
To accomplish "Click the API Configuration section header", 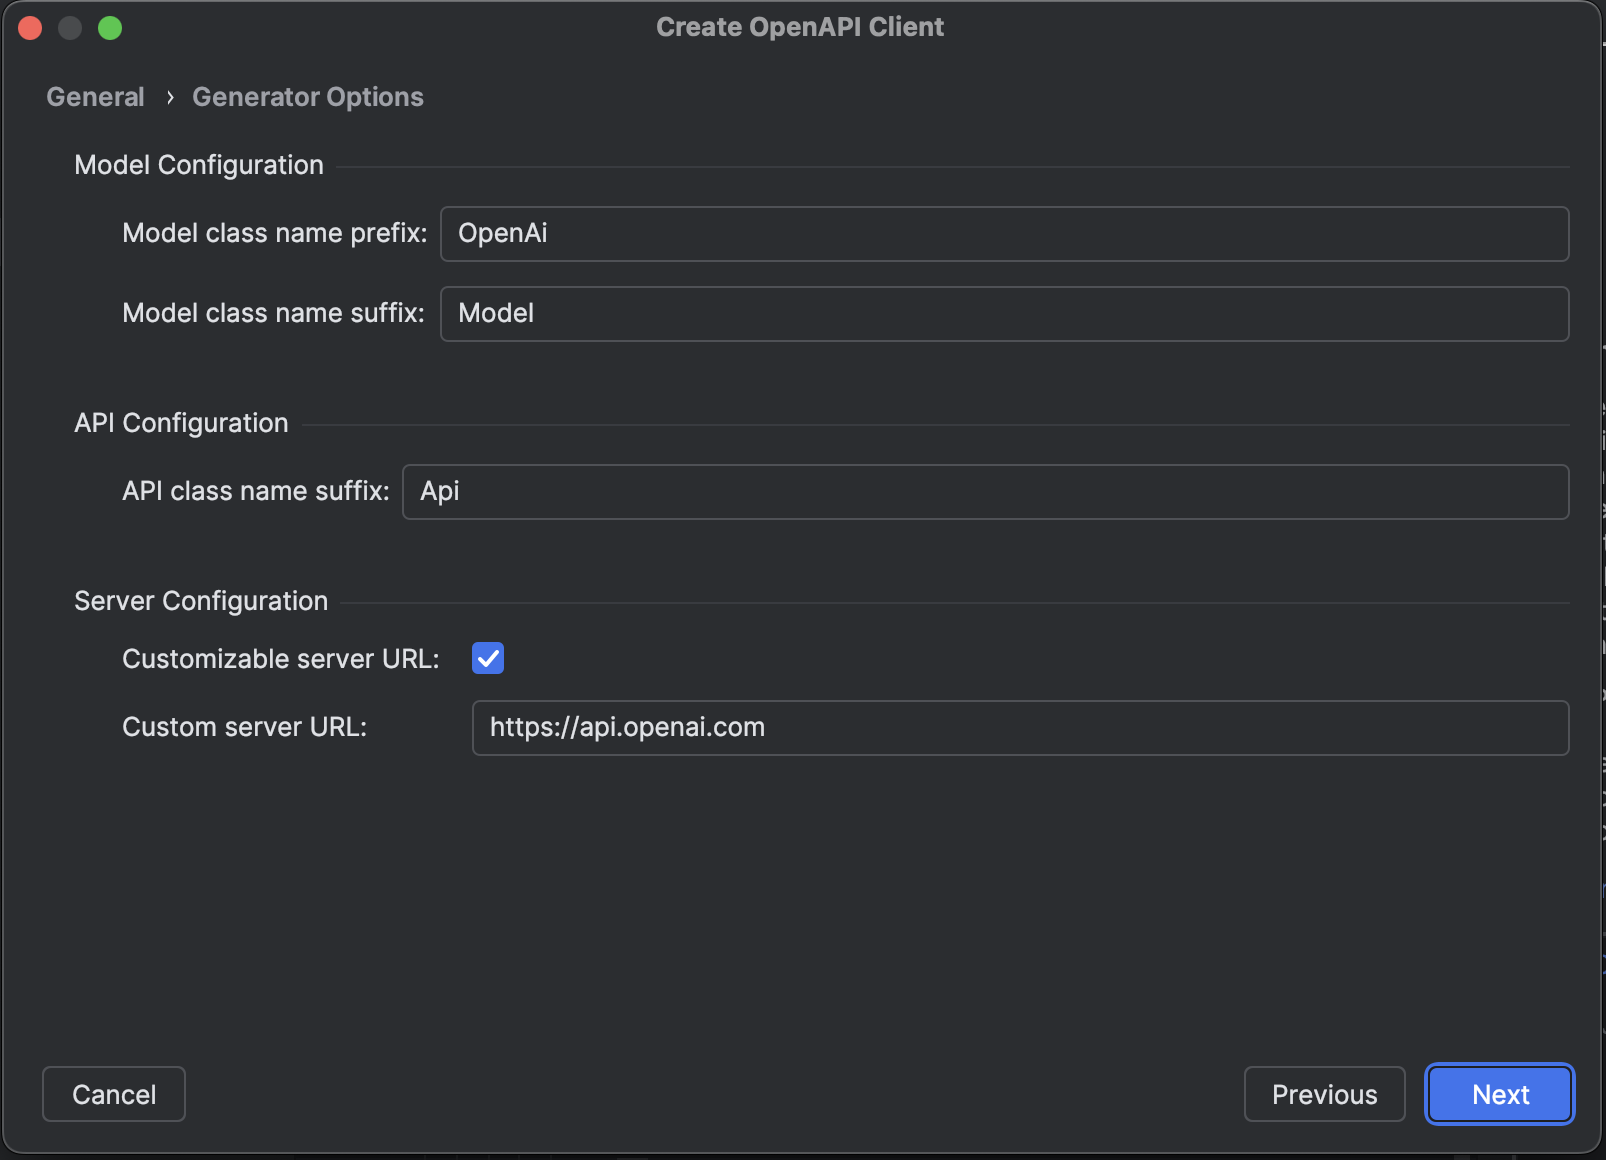I will (x=181, y=423).
